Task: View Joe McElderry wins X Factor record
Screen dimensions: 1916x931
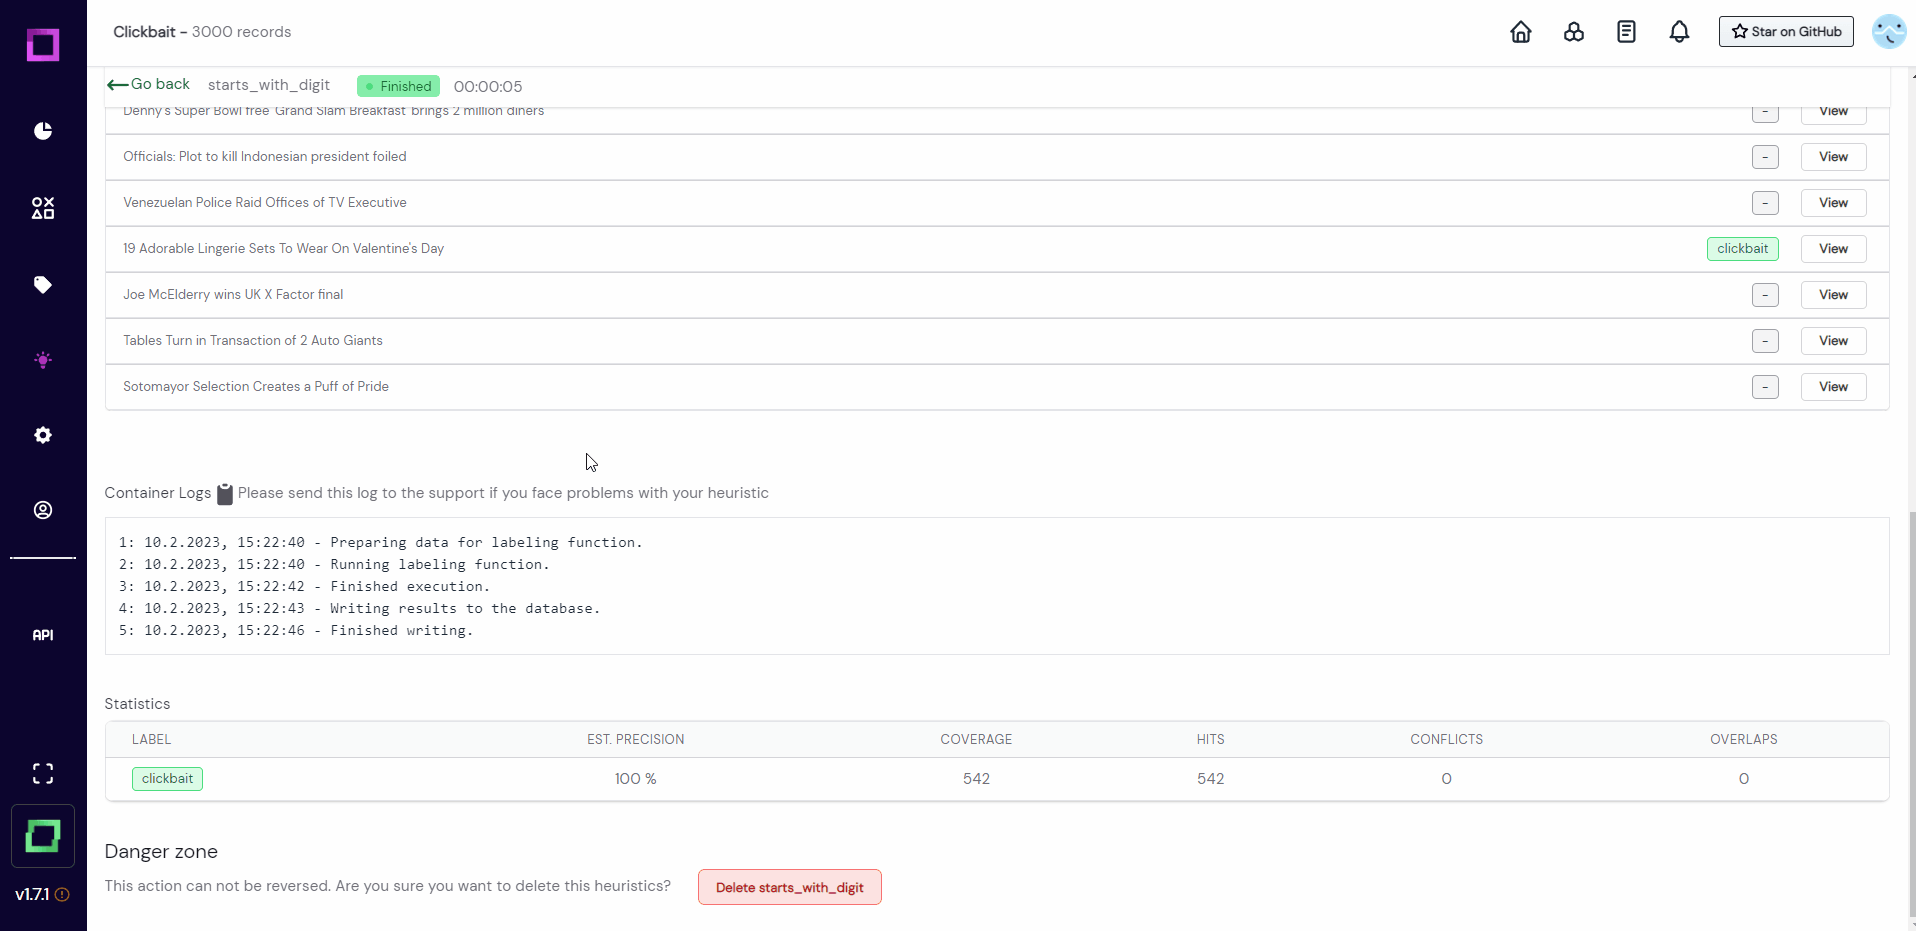Action: 1833,295
